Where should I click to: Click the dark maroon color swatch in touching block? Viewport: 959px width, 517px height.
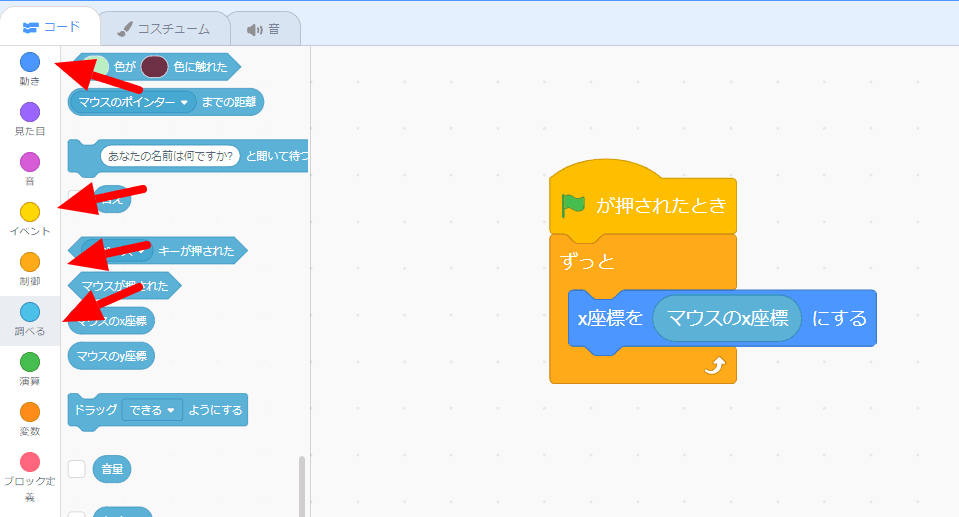click(x=154, y=67)
